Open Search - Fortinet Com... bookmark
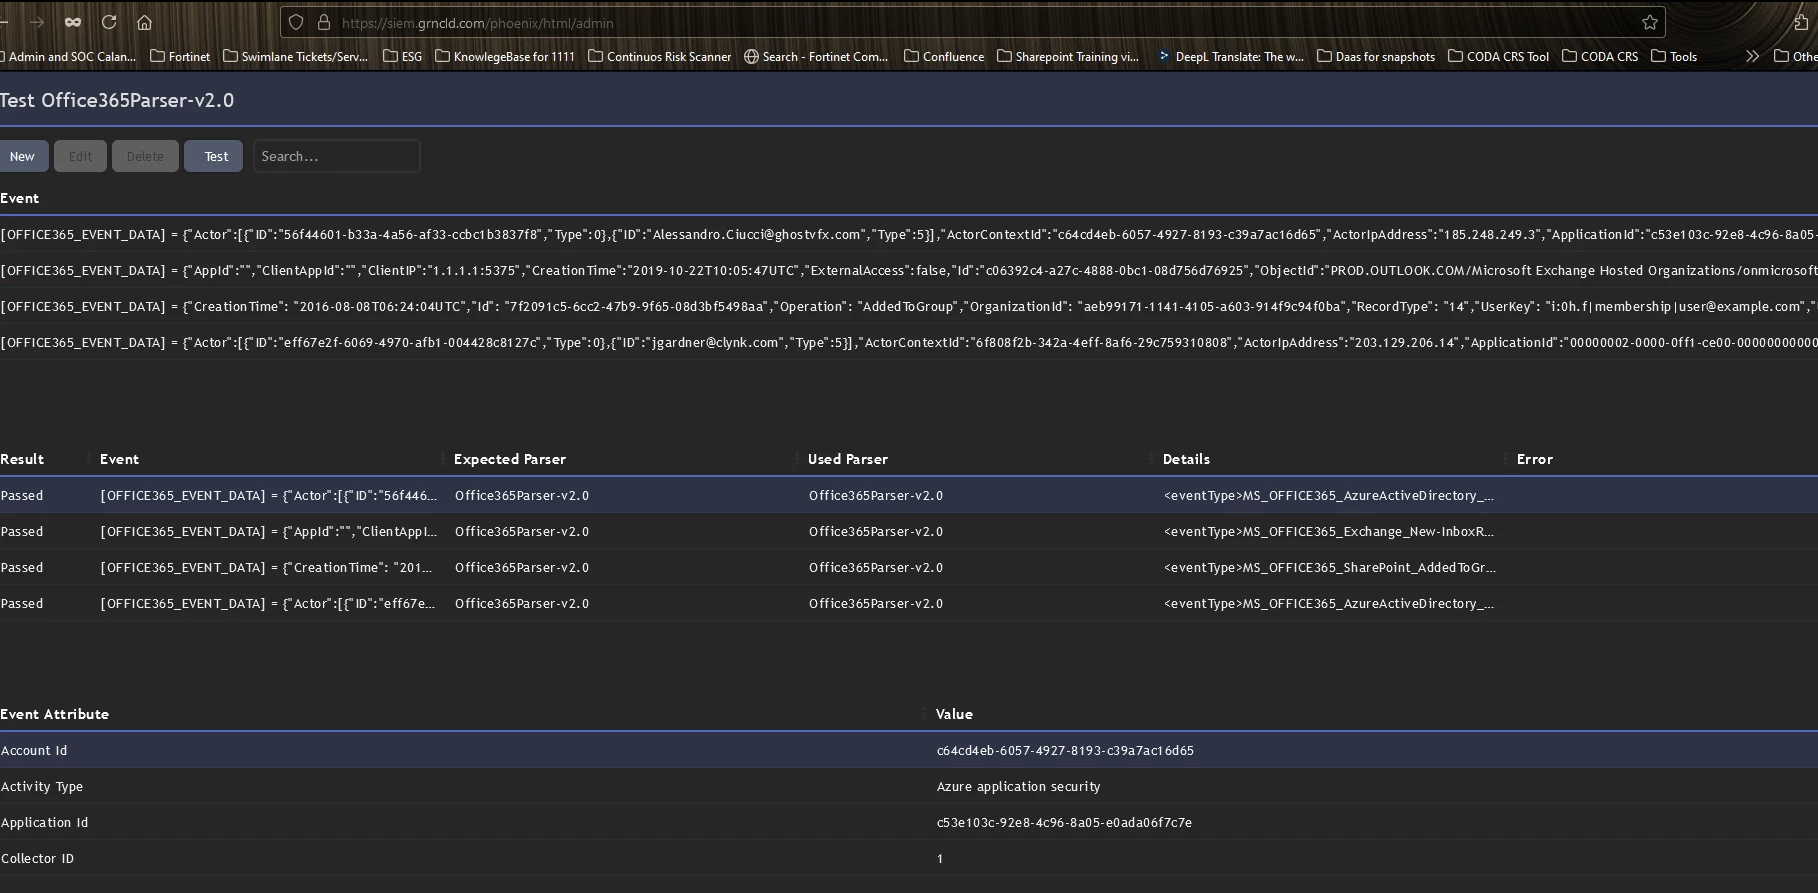The width and height of the screenshot is (1818, 893). pyautogui.click(x=816, y=57)
